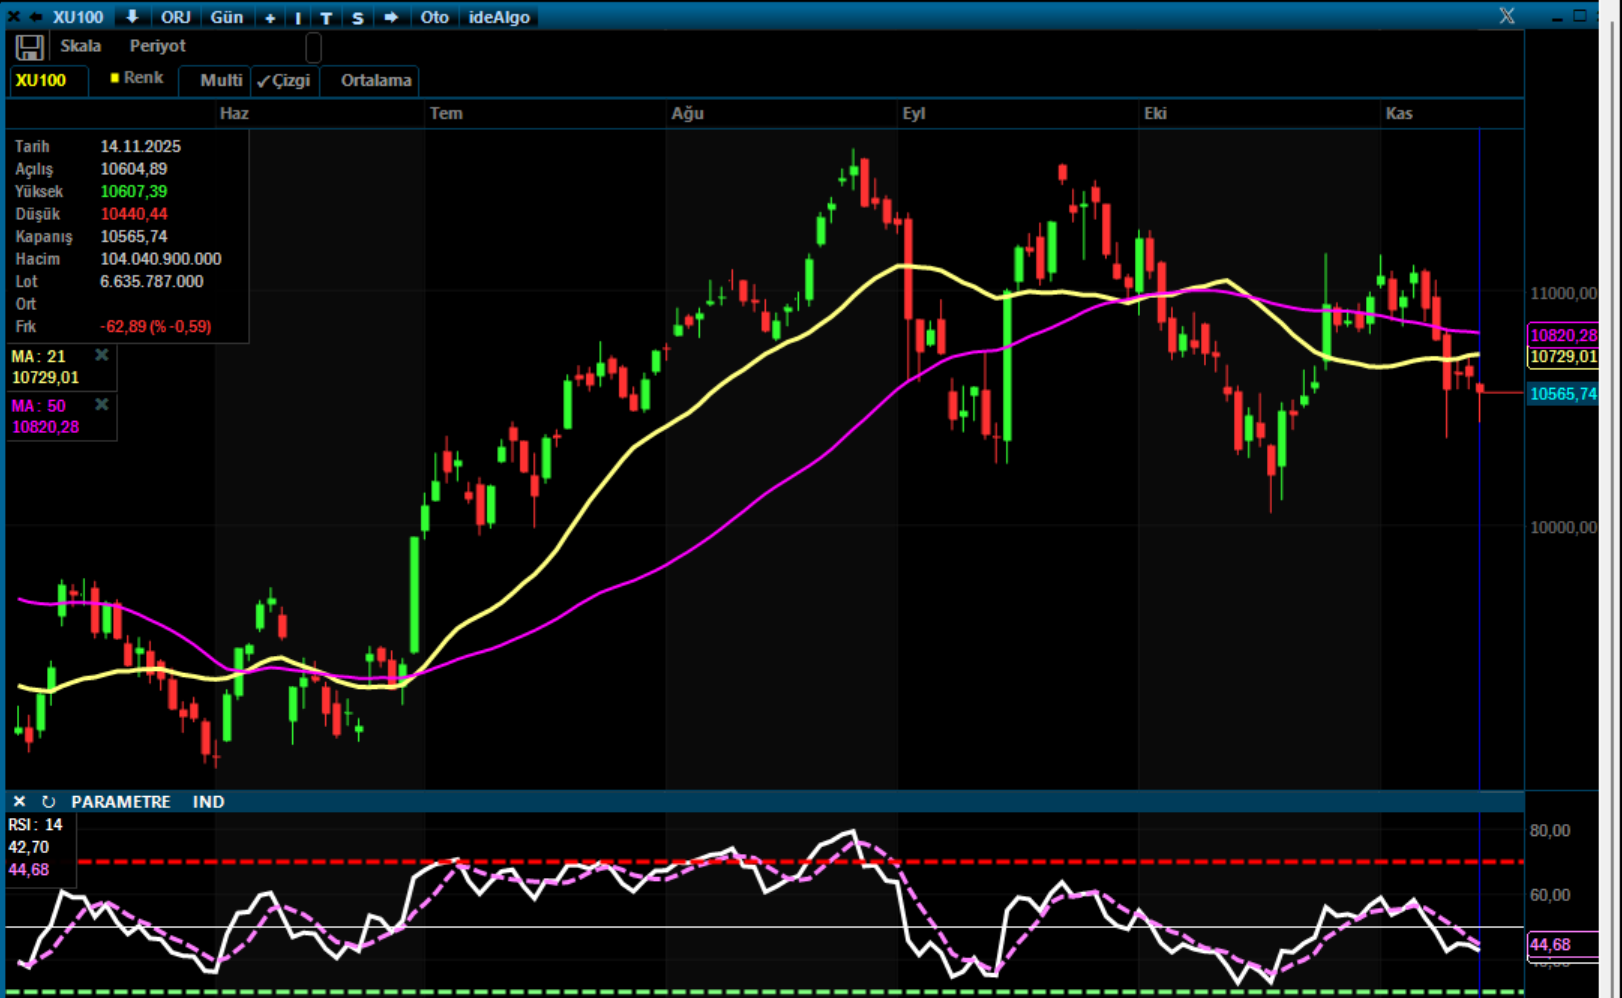Open the Periyot menu
This screenshot has height=998, width=1622.
tap(157, 46)
